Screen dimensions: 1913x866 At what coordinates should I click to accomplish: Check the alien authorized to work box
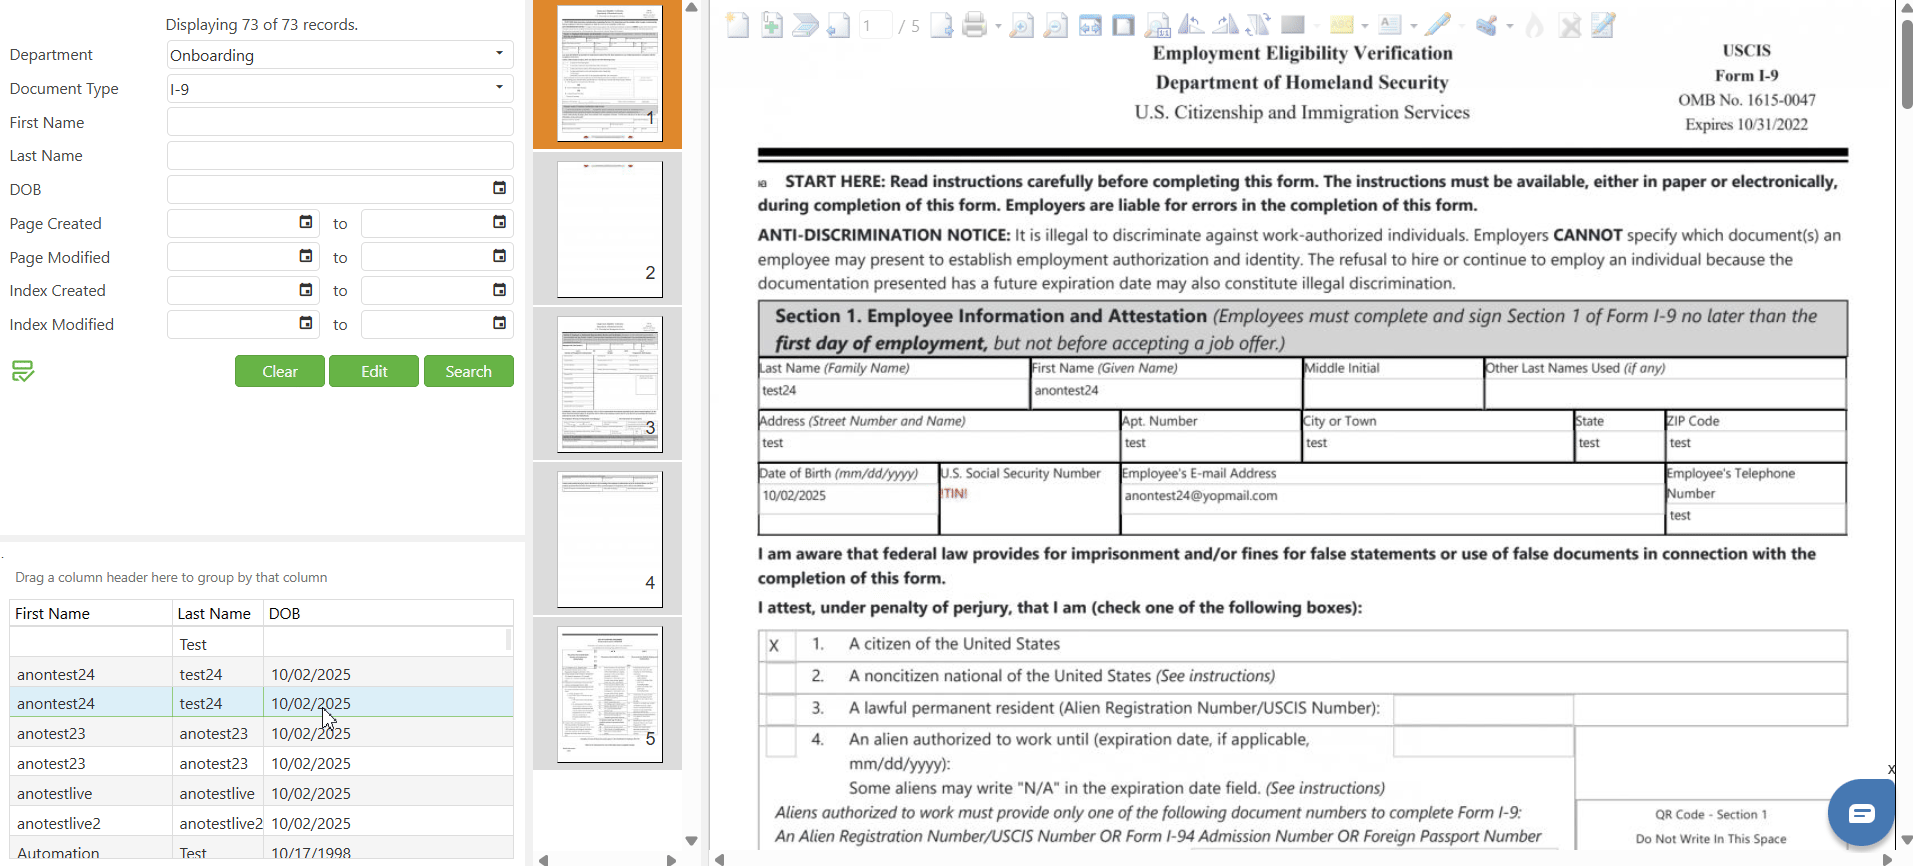[780, 741]
